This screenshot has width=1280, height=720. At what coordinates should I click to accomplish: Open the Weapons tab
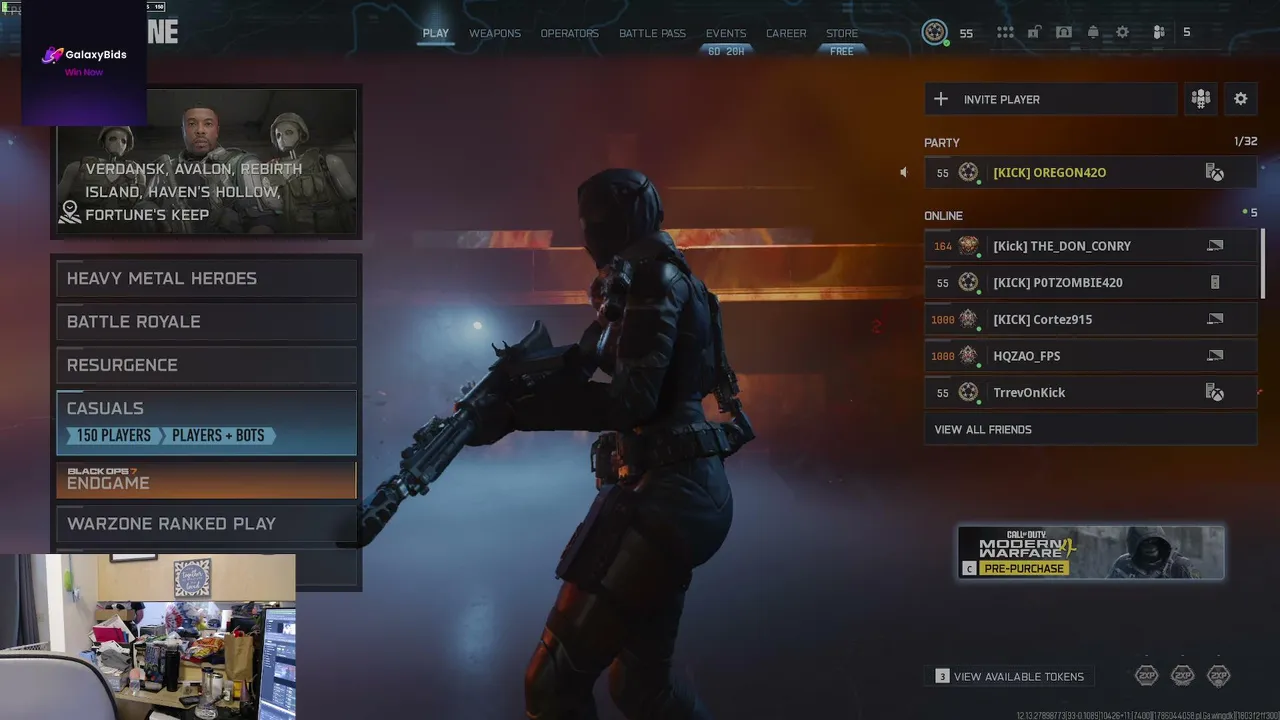click(495, 33)
